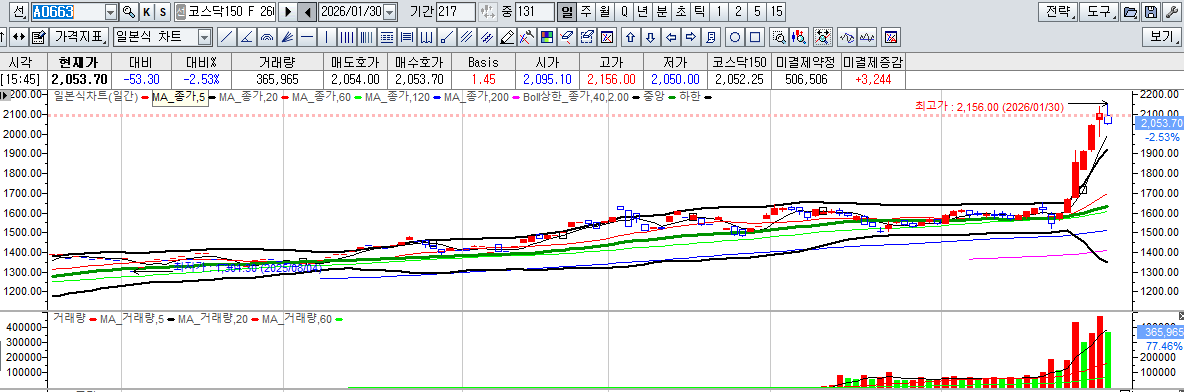The height and width of the screenshot is (392, 1184).
Task: Click the left arrow marker tool
Action: pos(671,36)
